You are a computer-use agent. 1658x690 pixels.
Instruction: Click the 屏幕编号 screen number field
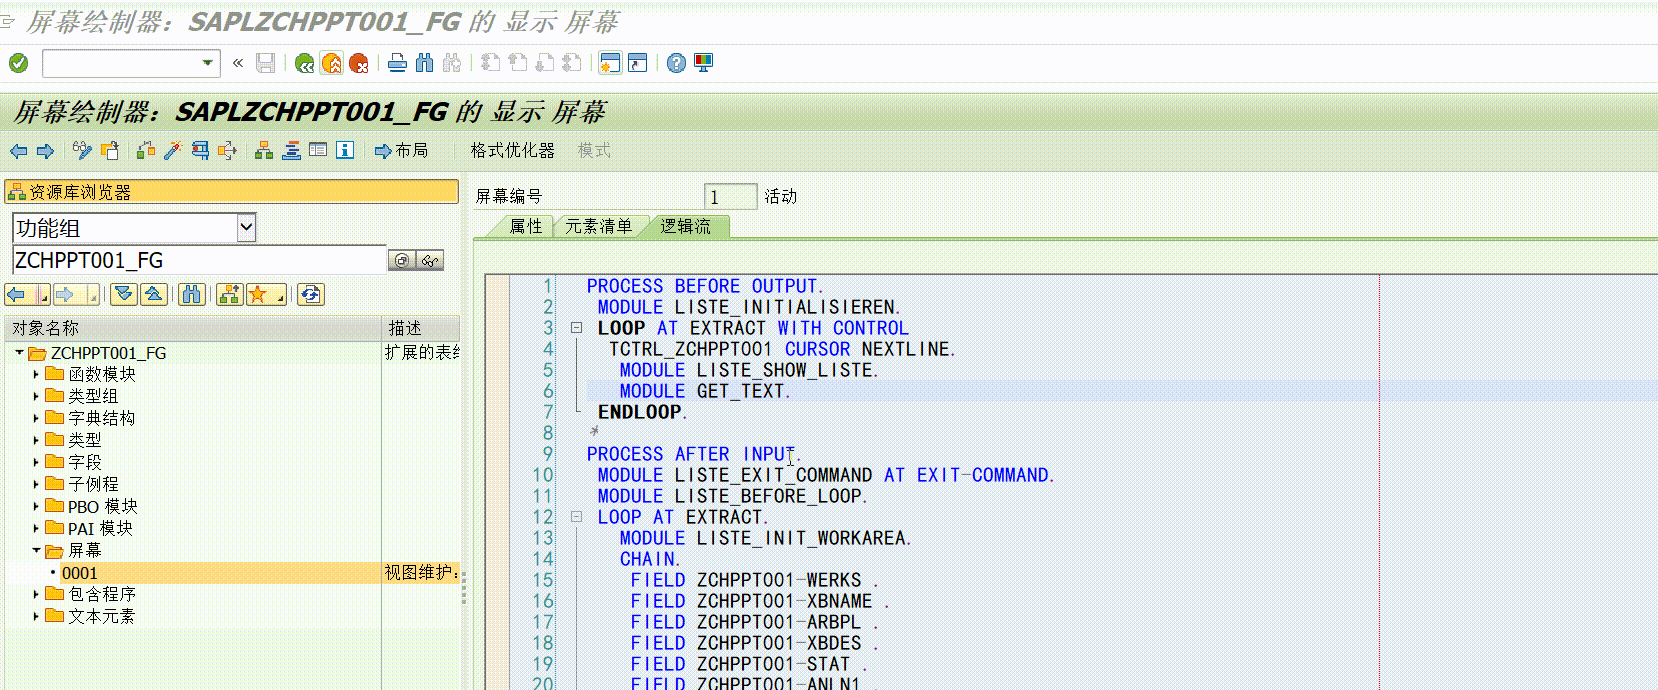click(730, 196)
